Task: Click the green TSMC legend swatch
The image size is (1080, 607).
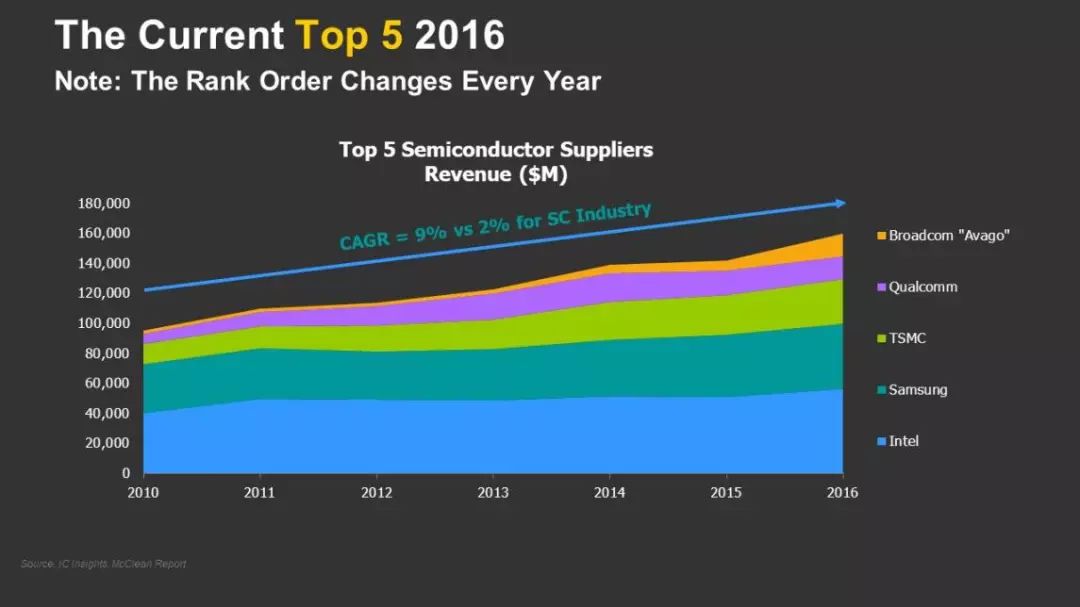Action: [881, 338]
